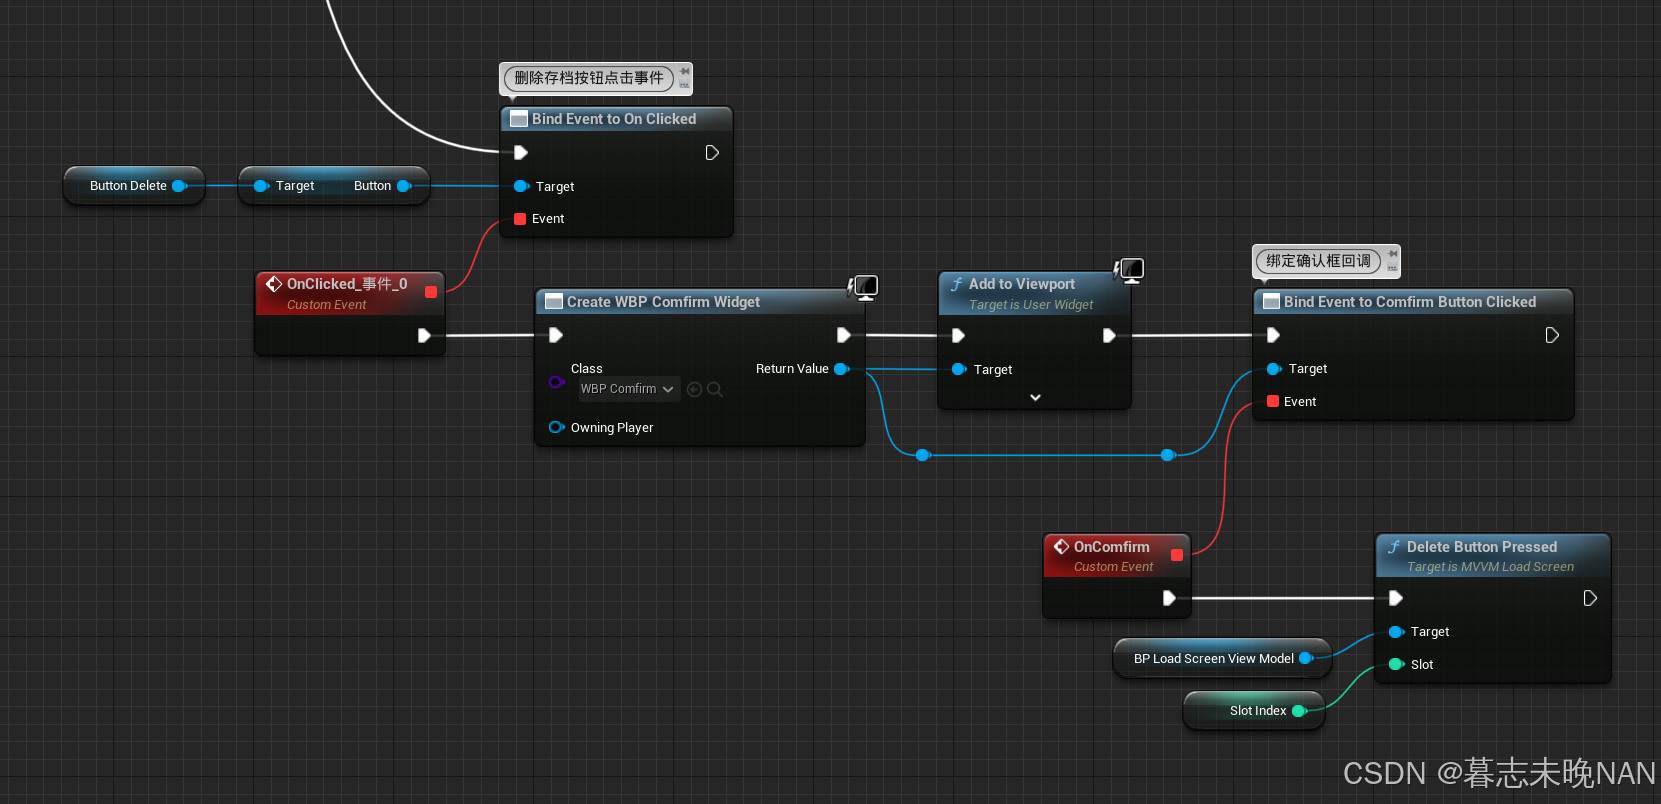
Task: Expand Add to Viewport advanced pins chevron
Action: (x=1035, y=398)
